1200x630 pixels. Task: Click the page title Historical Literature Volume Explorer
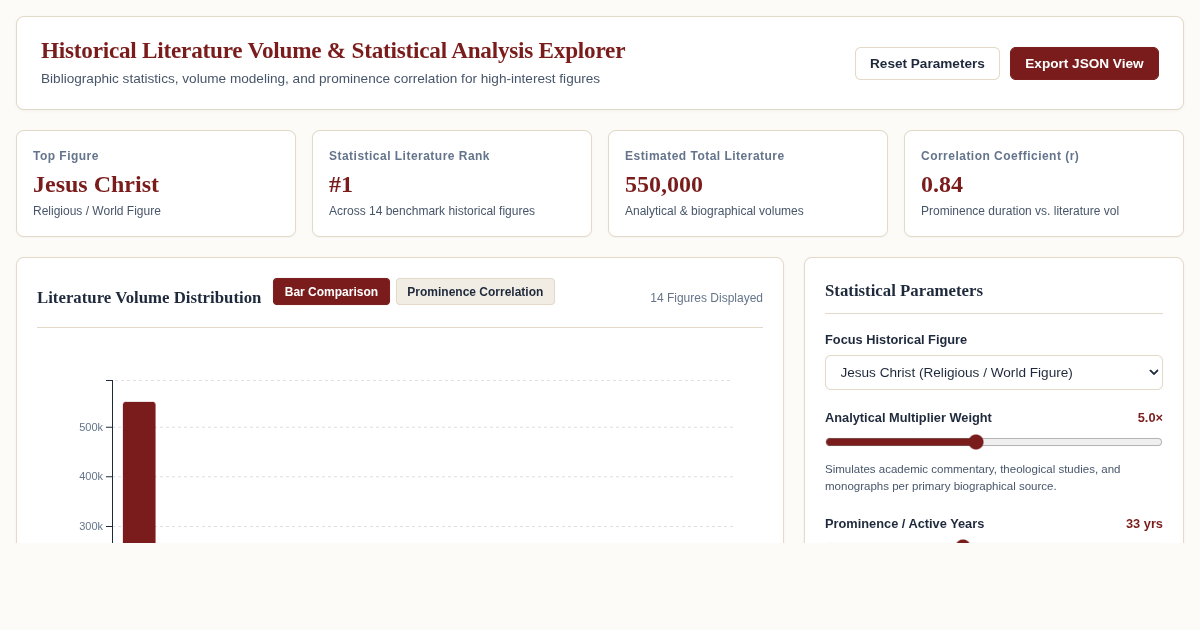(x=333, y=50)
